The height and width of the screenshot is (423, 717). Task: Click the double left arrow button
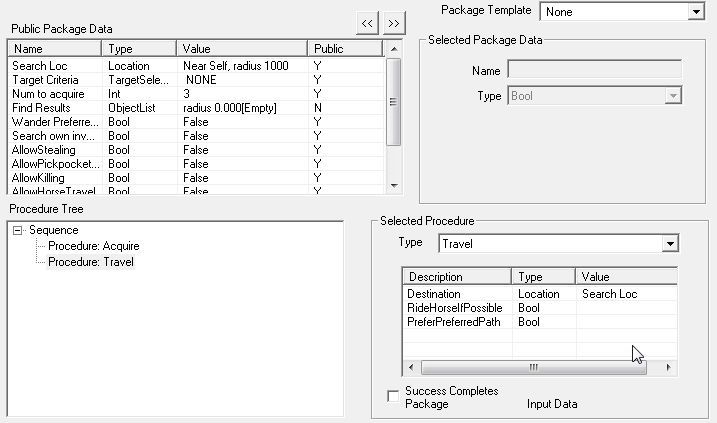coord(369,22)
